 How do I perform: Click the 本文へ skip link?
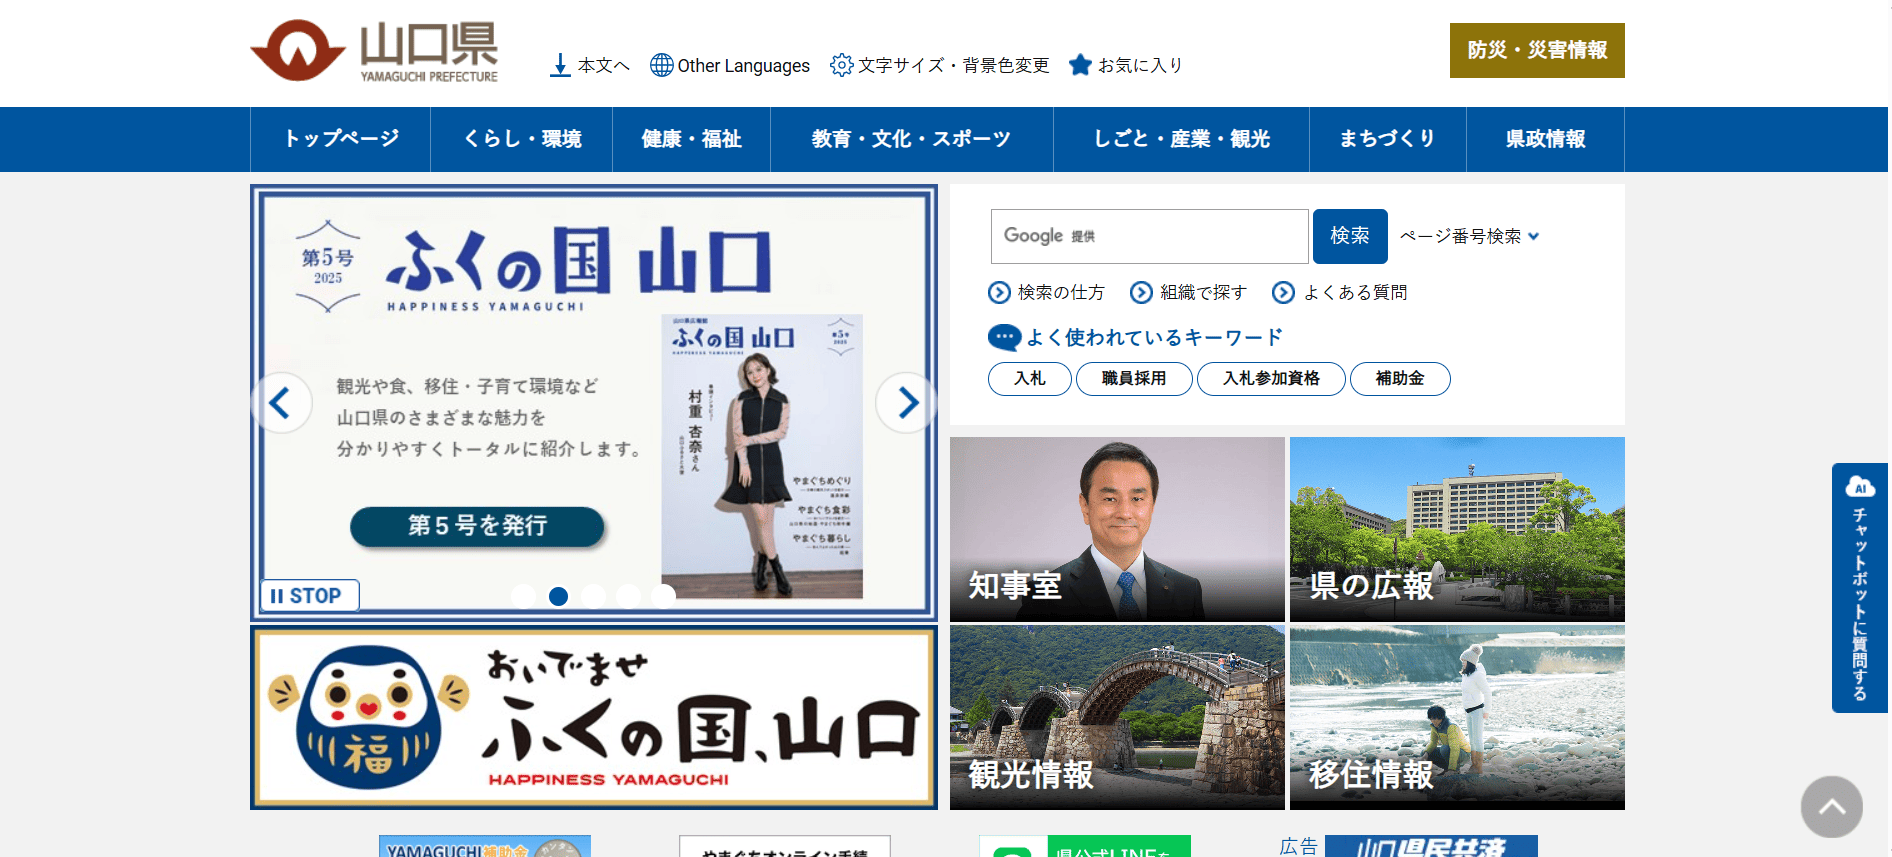pos(590,65)
